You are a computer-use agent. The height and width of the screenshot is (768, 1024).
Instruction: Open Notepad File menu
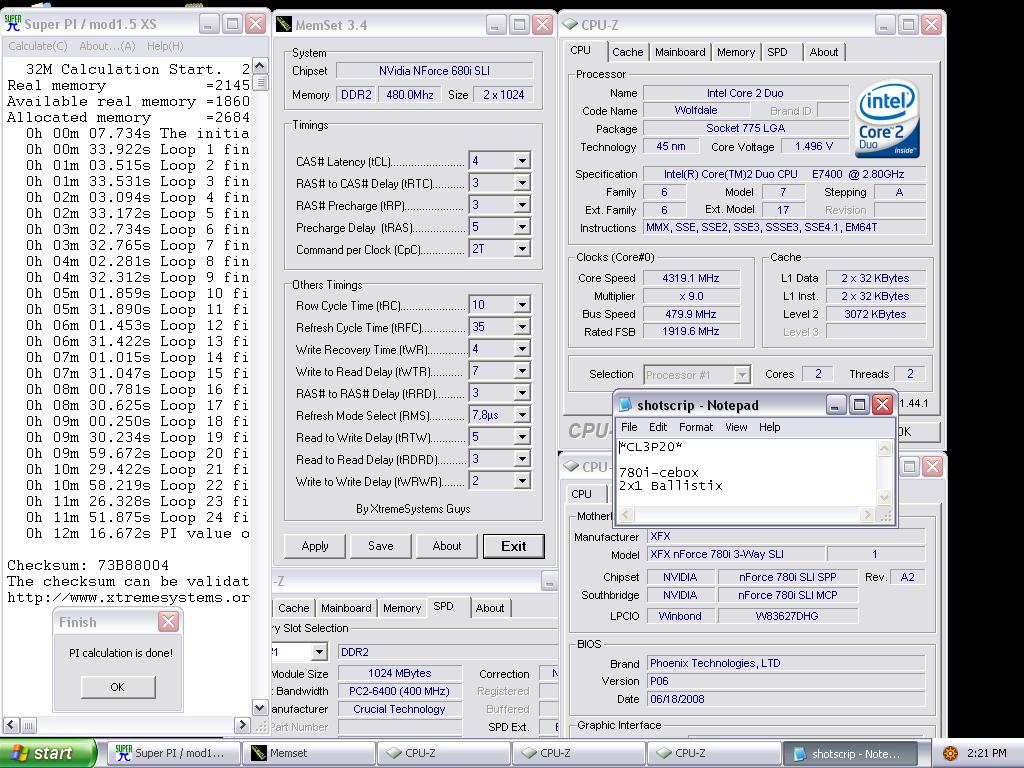[x=629, y=427]
